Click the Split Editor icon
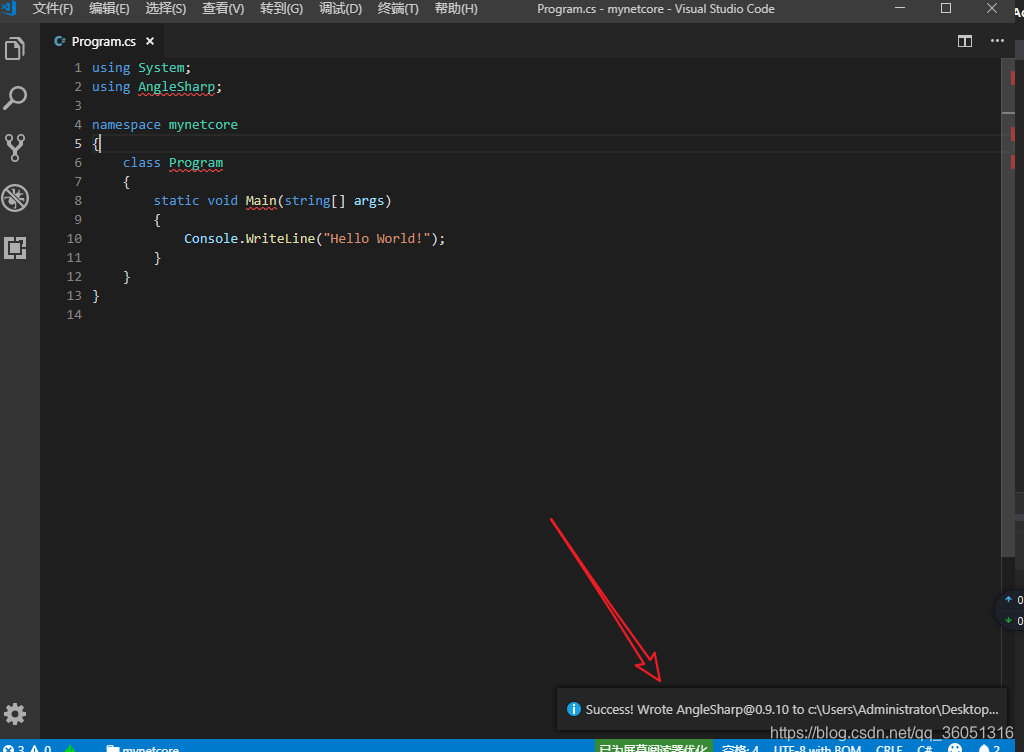The image size is (1024, 752). pos(964,41)
